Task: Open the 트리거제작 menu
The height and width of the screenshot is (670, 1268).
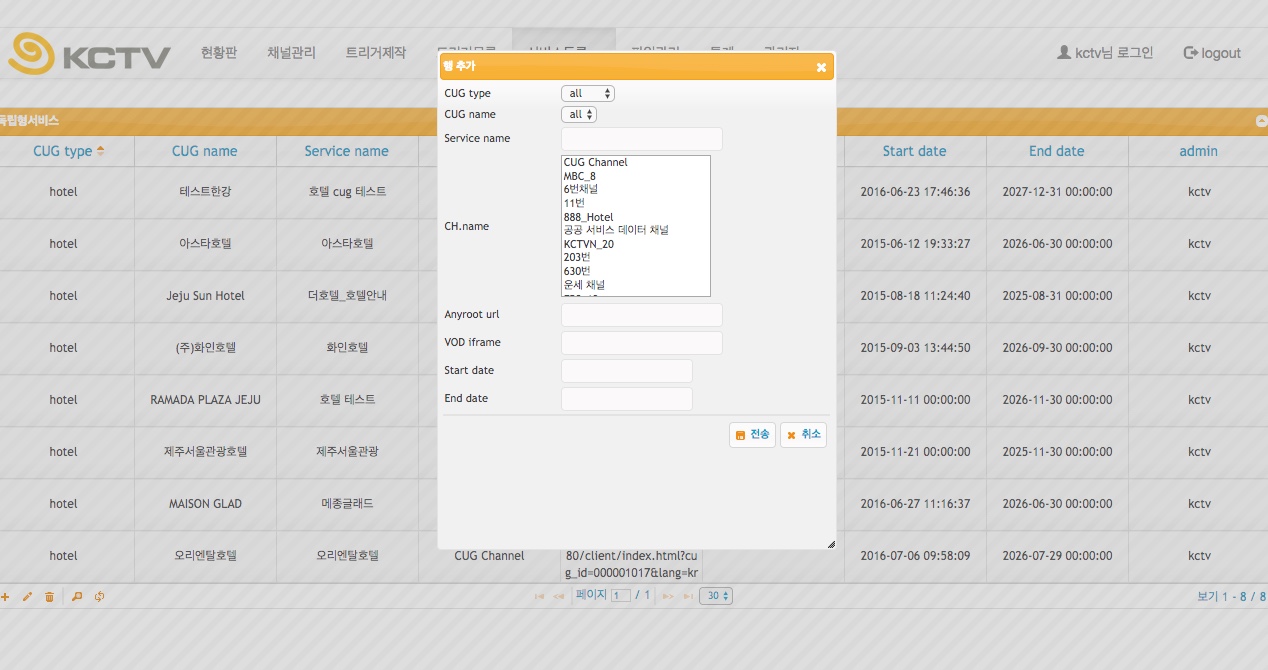Action: (x=376, y=53)
